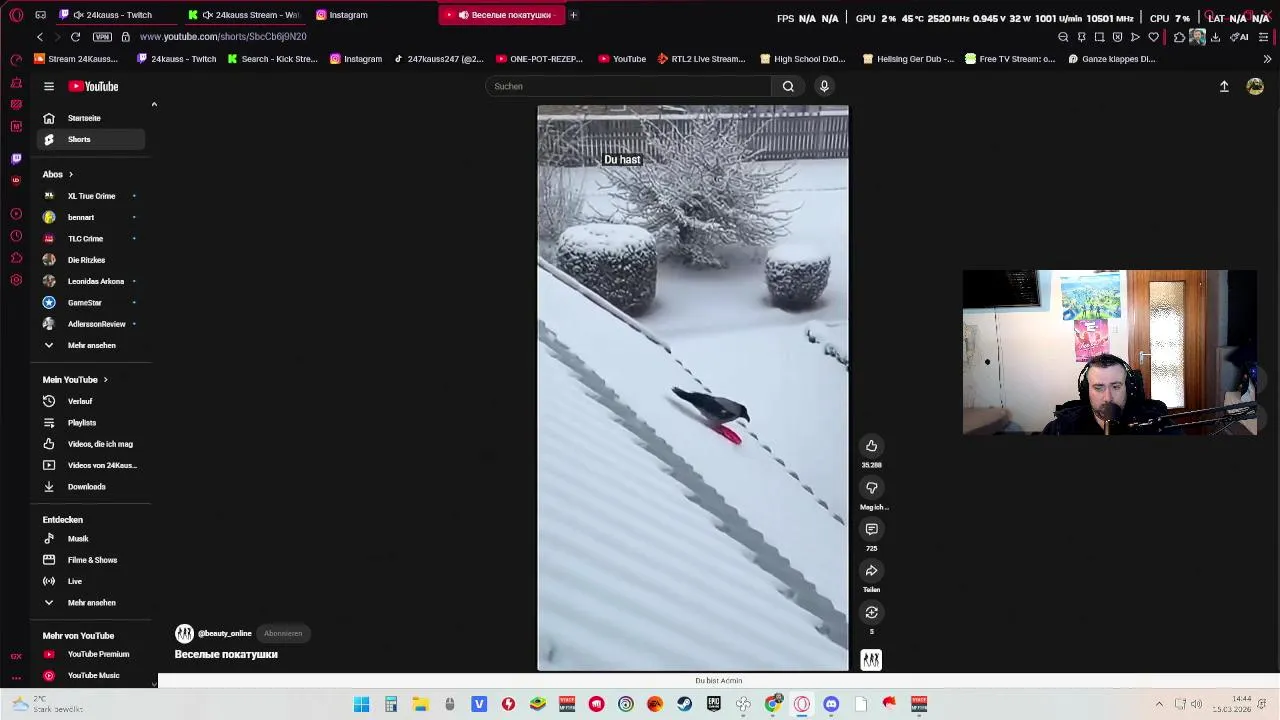Open the @beauty_online channel link
Image resolution: width=1280 pixels, height=720 pixels.
click(x=225, y=633)
